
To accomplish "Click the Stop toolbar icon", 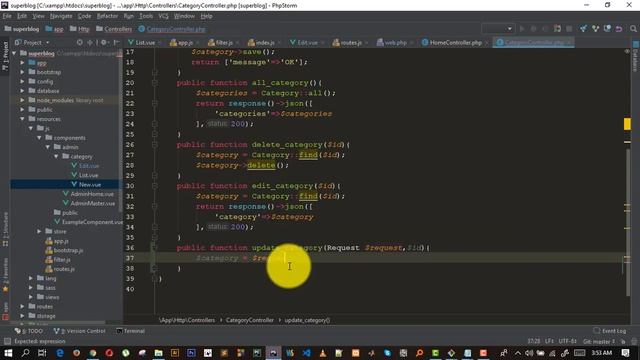I will tap(569, 29).
